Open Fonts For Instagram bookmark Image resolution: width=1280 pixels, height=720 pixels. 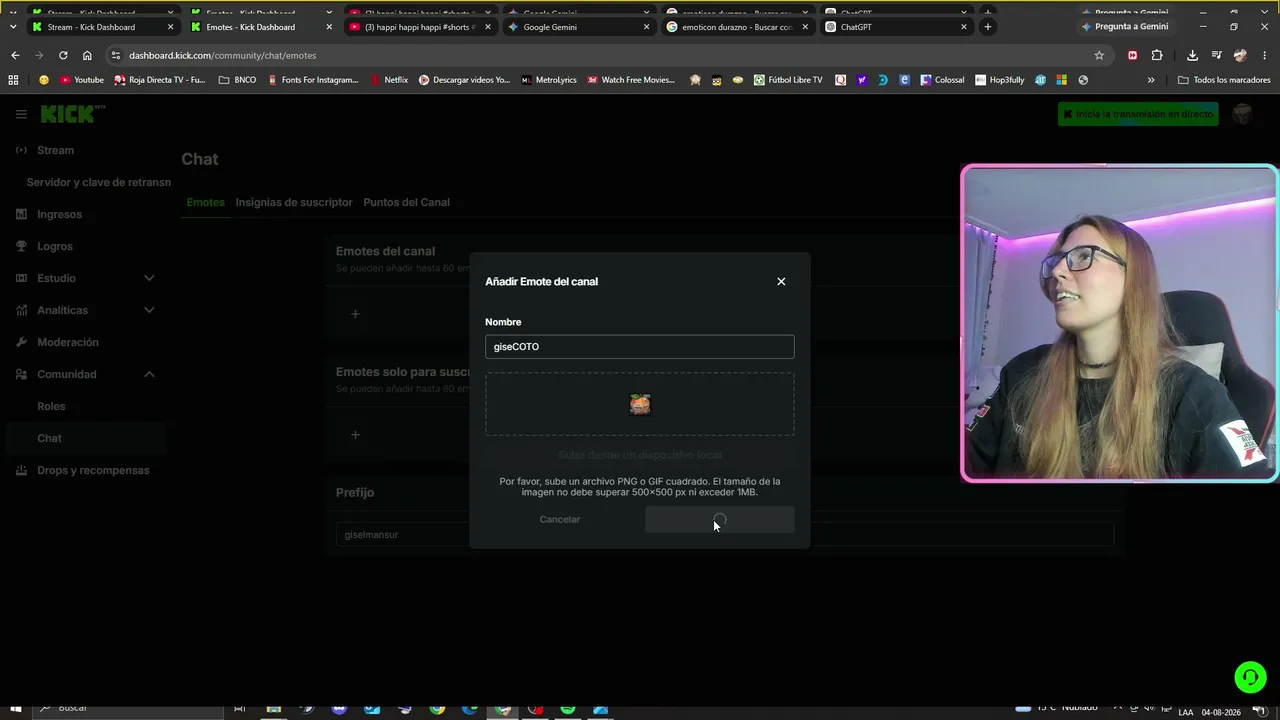313,80
